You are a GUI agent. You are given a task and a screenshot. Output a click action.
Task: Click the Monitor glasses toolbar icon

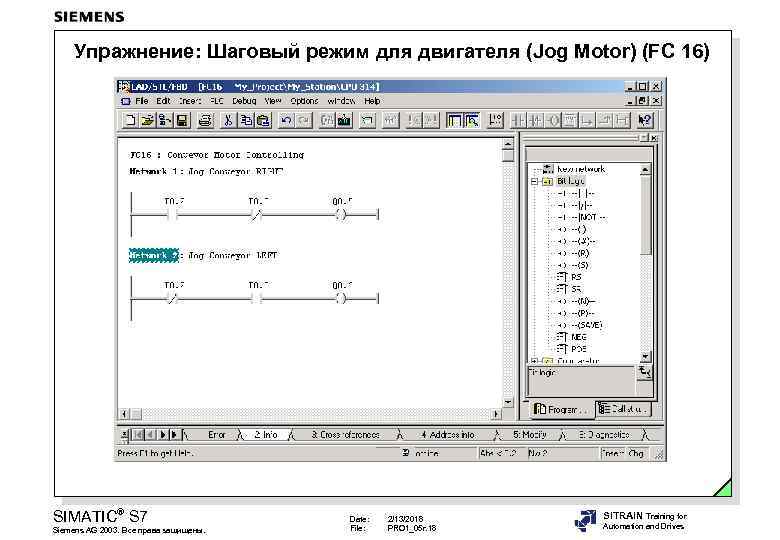(390, 120)
